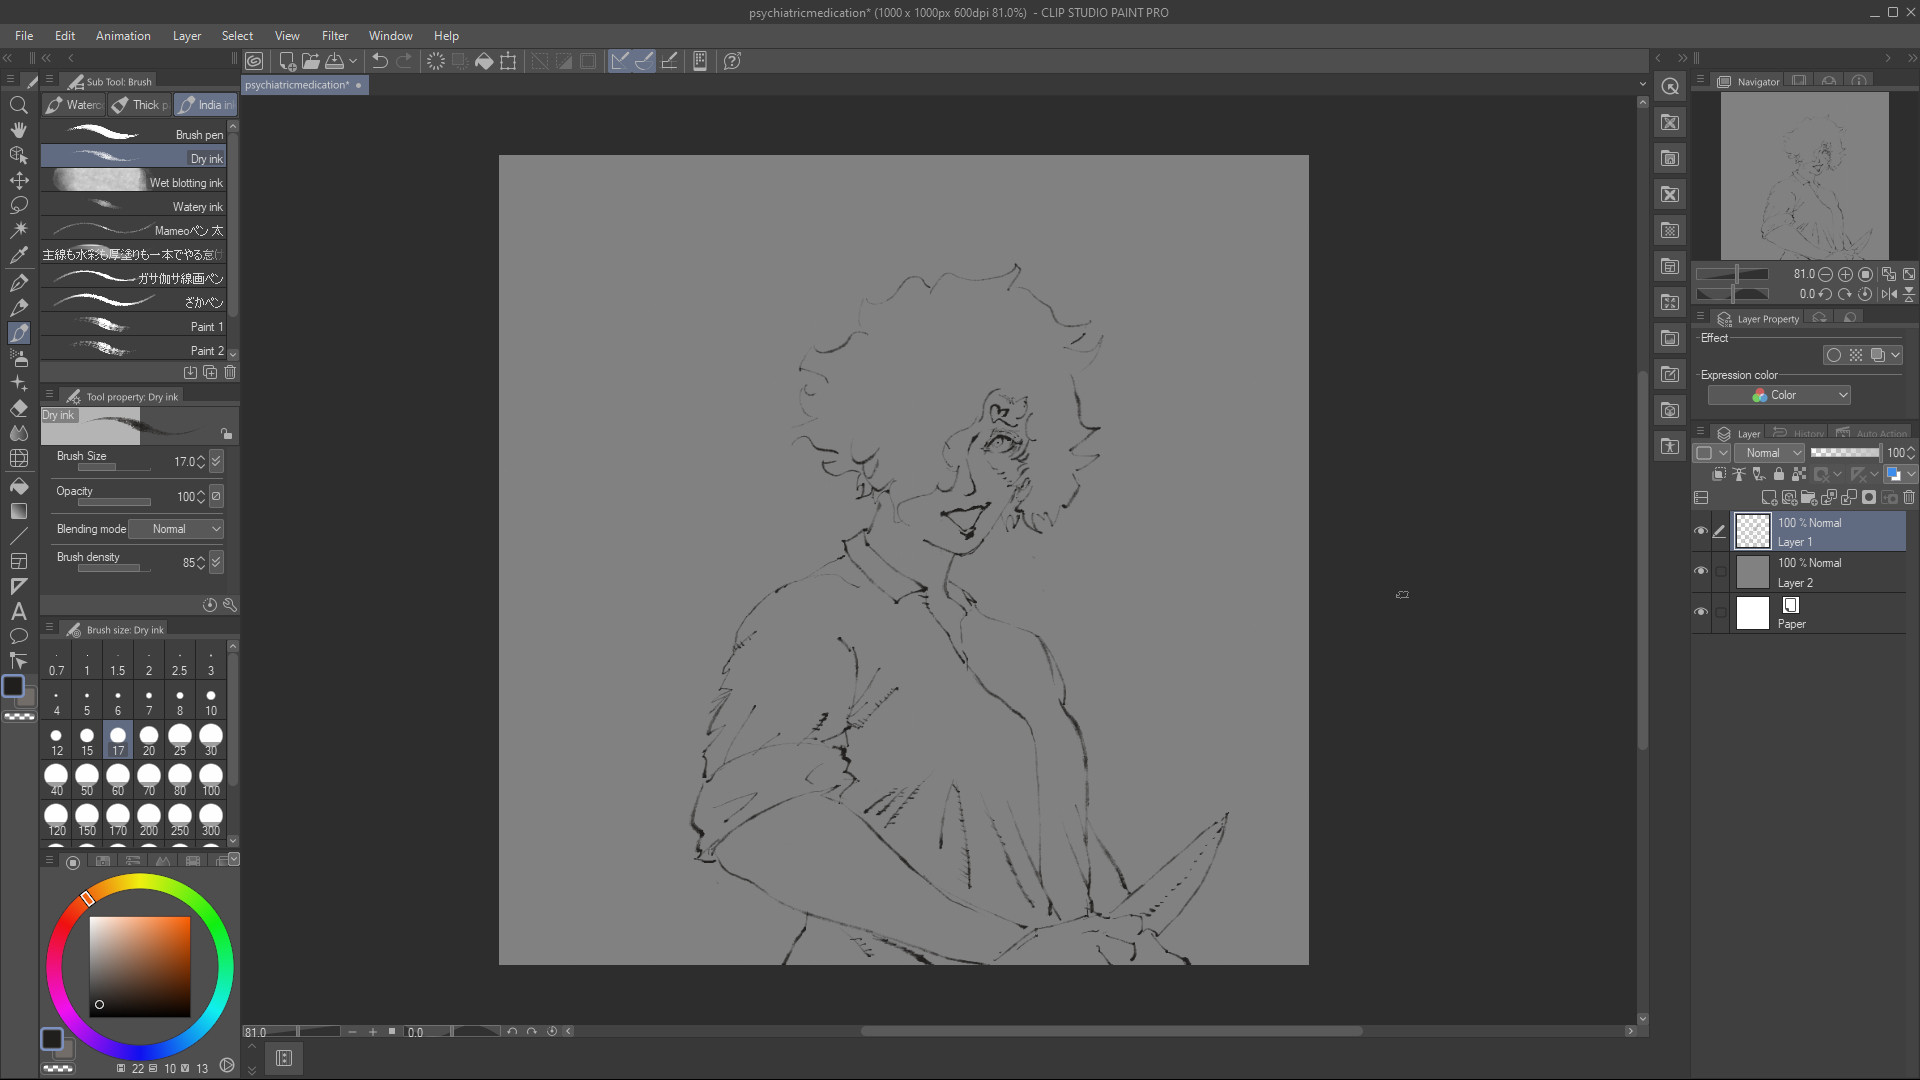Viewport: 1920px width, 1080px height.
Task: Open the Quick Access palette icon in right dock
Action: click(x=1670, y=86)
